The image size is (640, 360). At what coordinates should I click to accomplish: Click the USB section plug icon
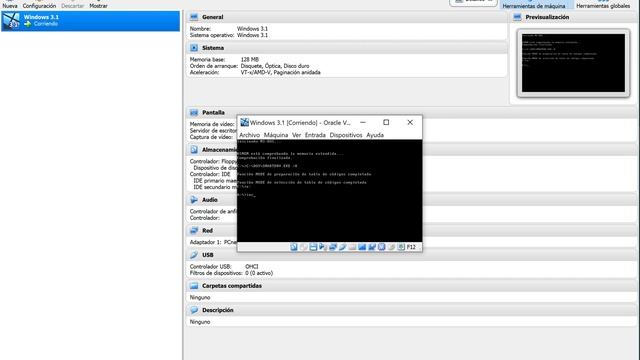pyautogui.click(x=194, y=255)
